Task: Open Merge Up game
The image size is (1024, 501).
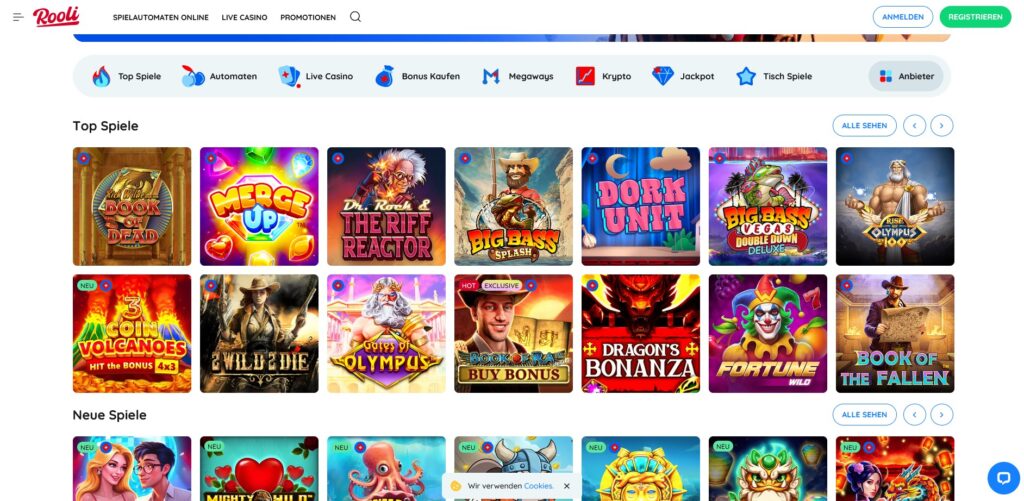Action: click(259, 206)
